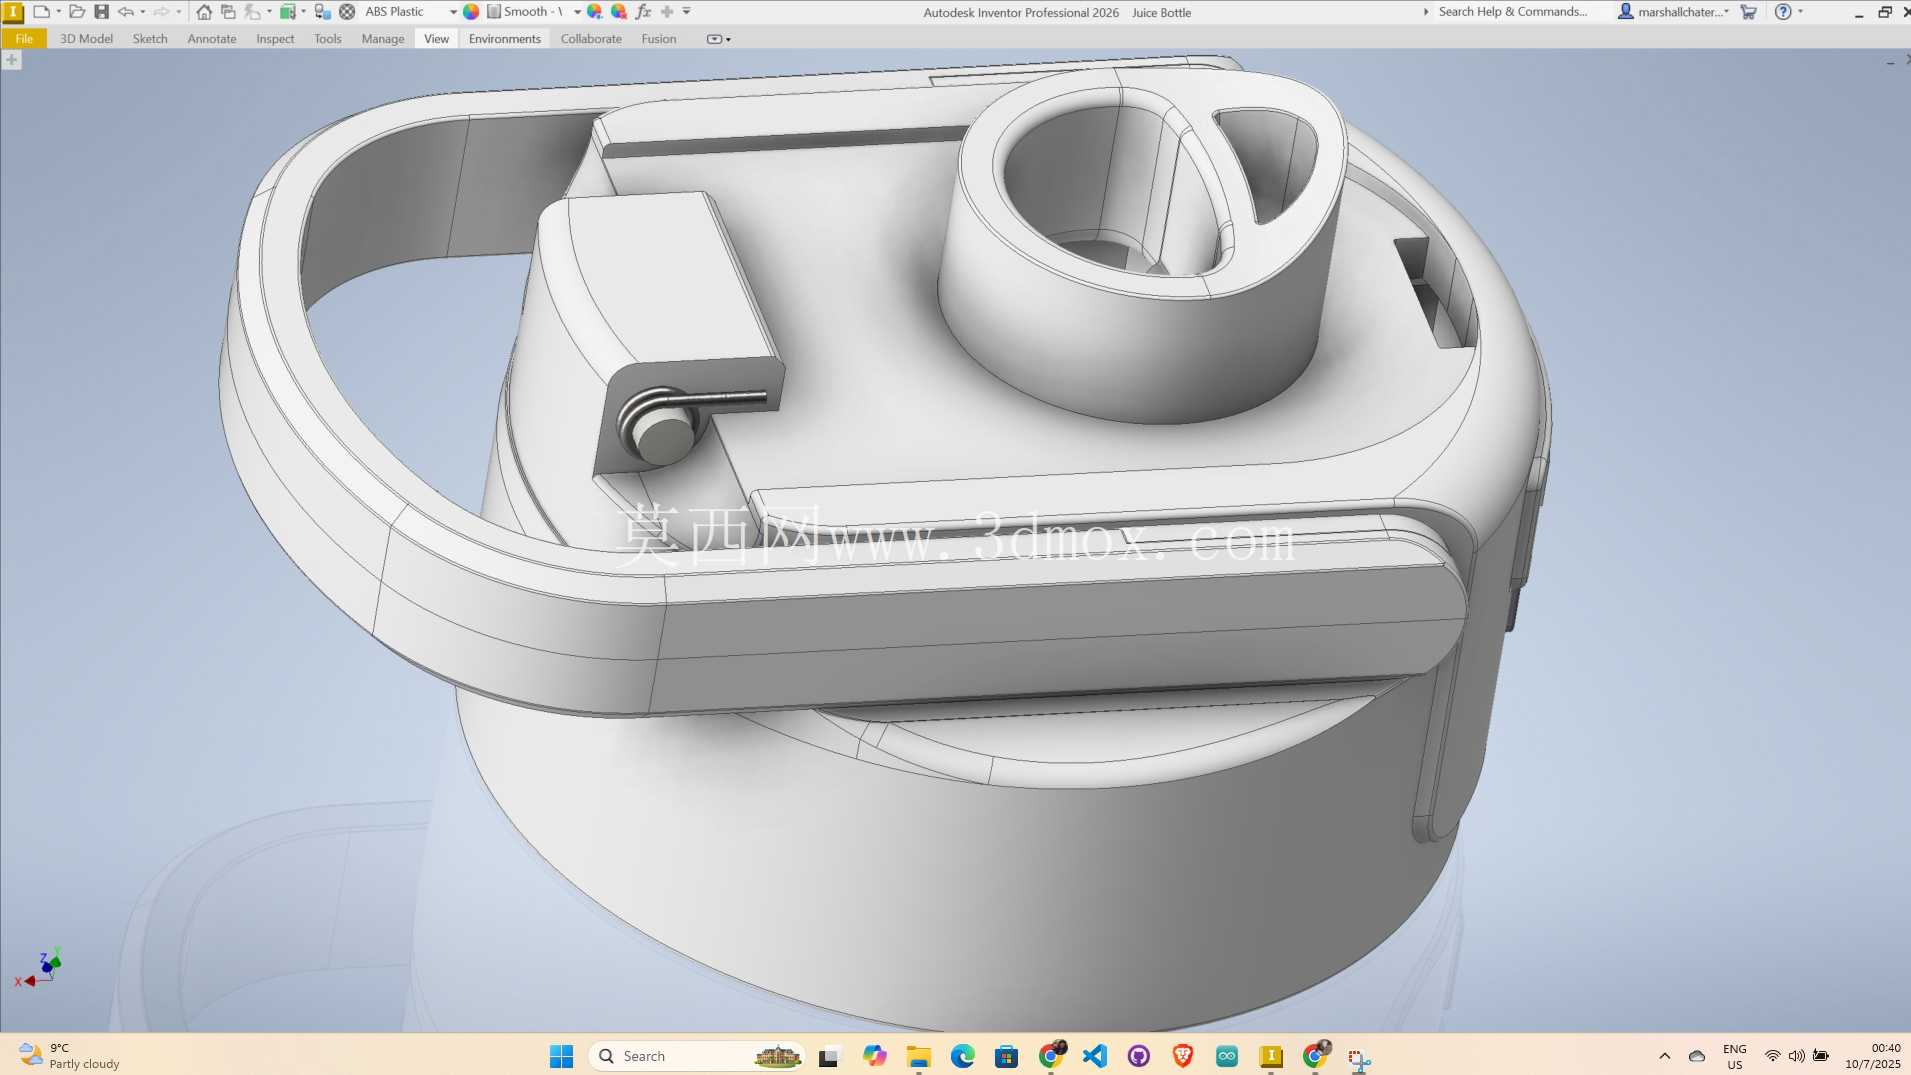1911x1075 pixels.
Task: Click the Home view icon
Action: point(204,12)
